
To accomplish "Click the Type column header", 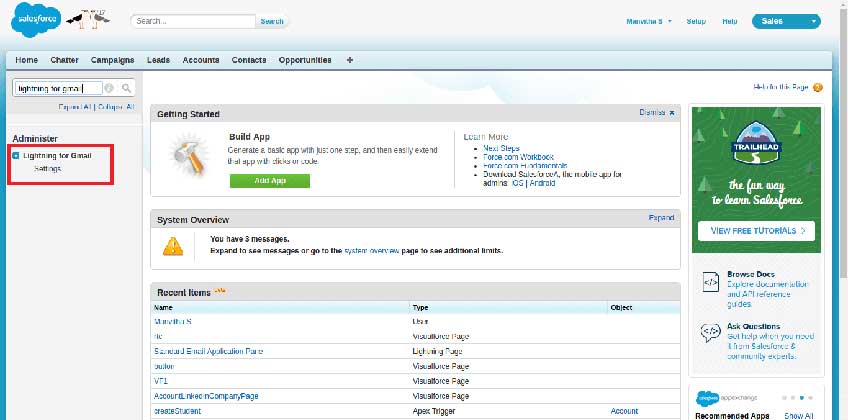I will point(420,308).
